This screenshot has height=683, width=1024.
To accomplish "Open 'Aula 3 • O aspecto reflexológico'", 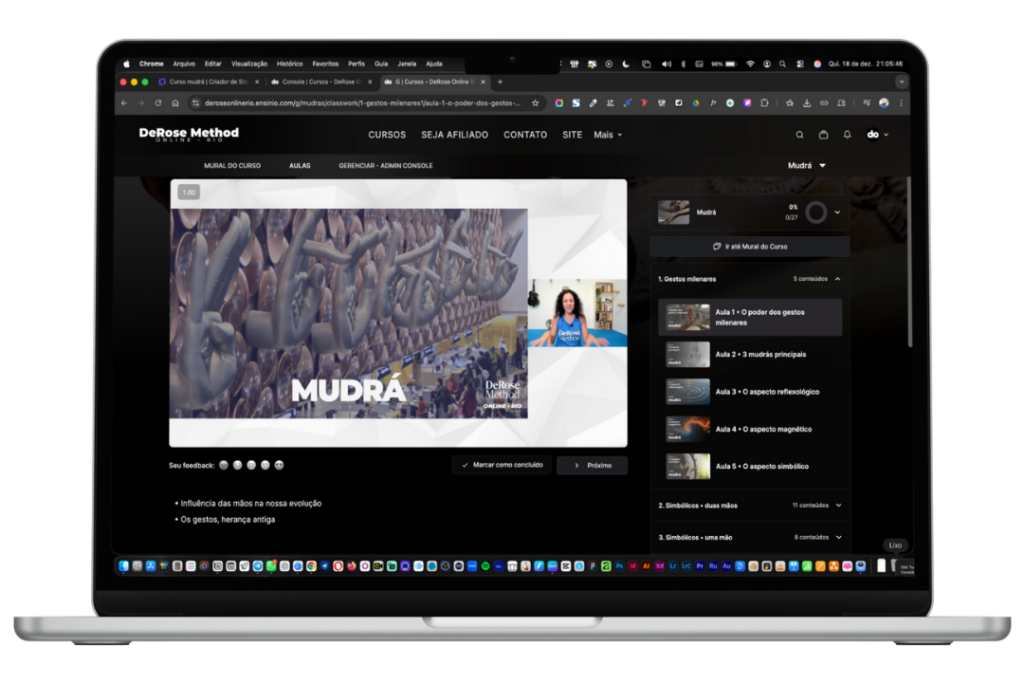I will [750, 392].
